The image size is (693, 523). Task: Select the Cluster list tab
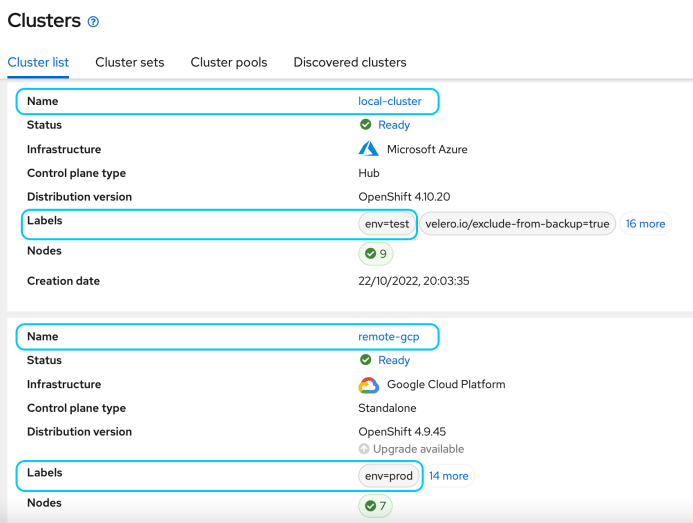tap(38, 62)
